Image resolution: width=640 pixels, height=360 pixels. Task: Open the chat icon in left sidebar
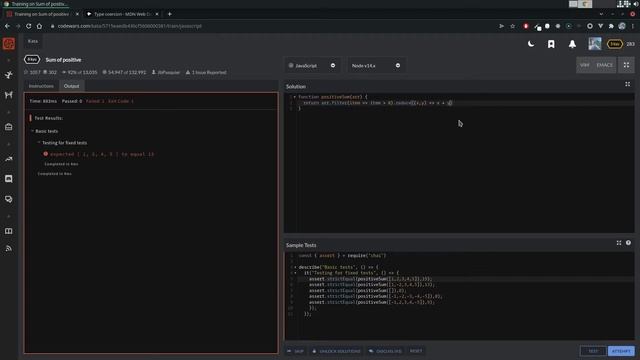9,179
